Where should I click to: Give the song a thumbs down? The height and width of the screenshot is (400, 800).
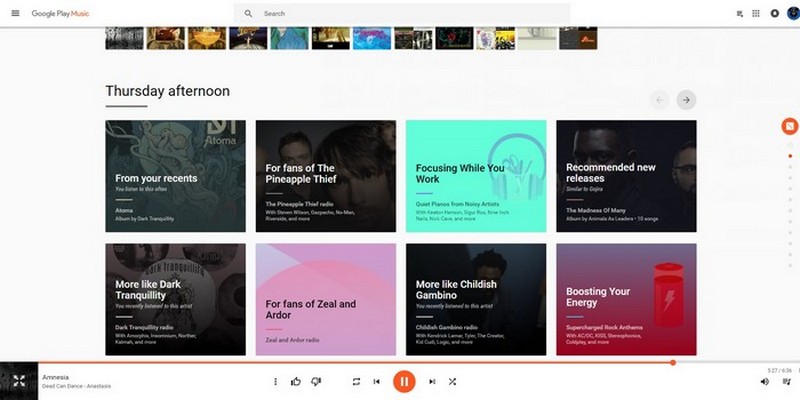pos(316,382)
